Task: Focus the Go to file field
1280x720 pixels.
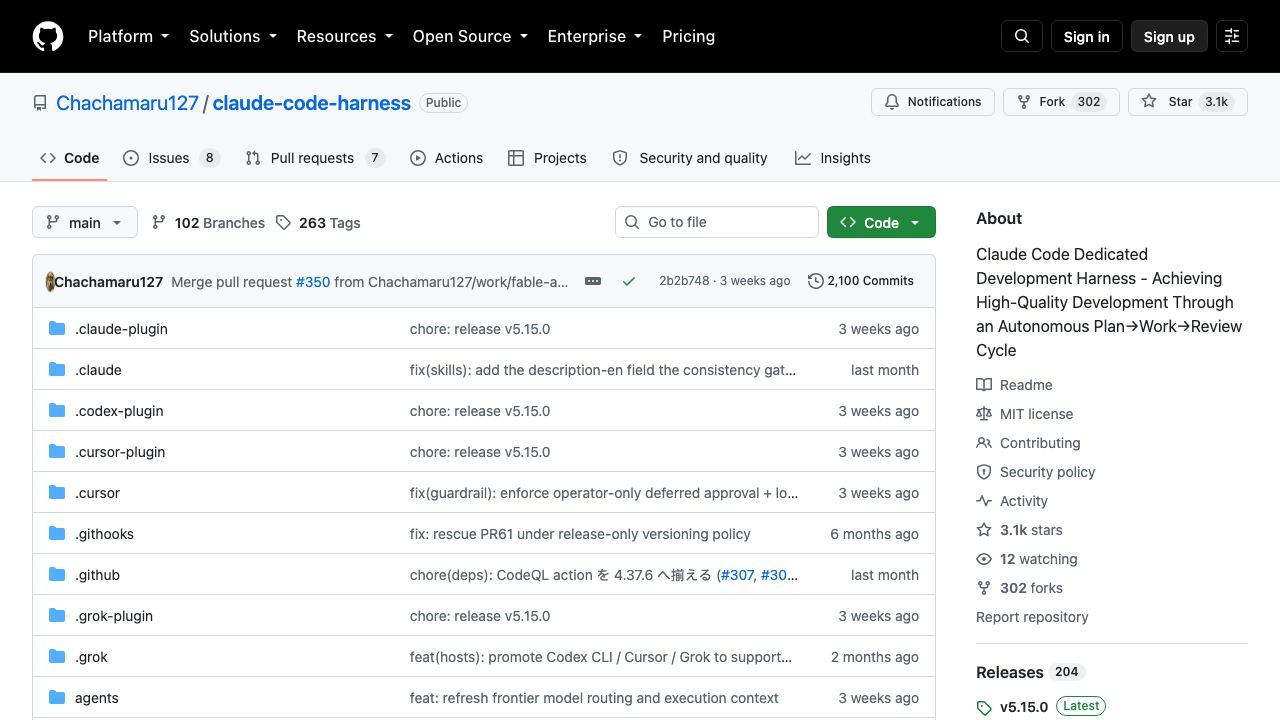Action: tap(717, 222)
